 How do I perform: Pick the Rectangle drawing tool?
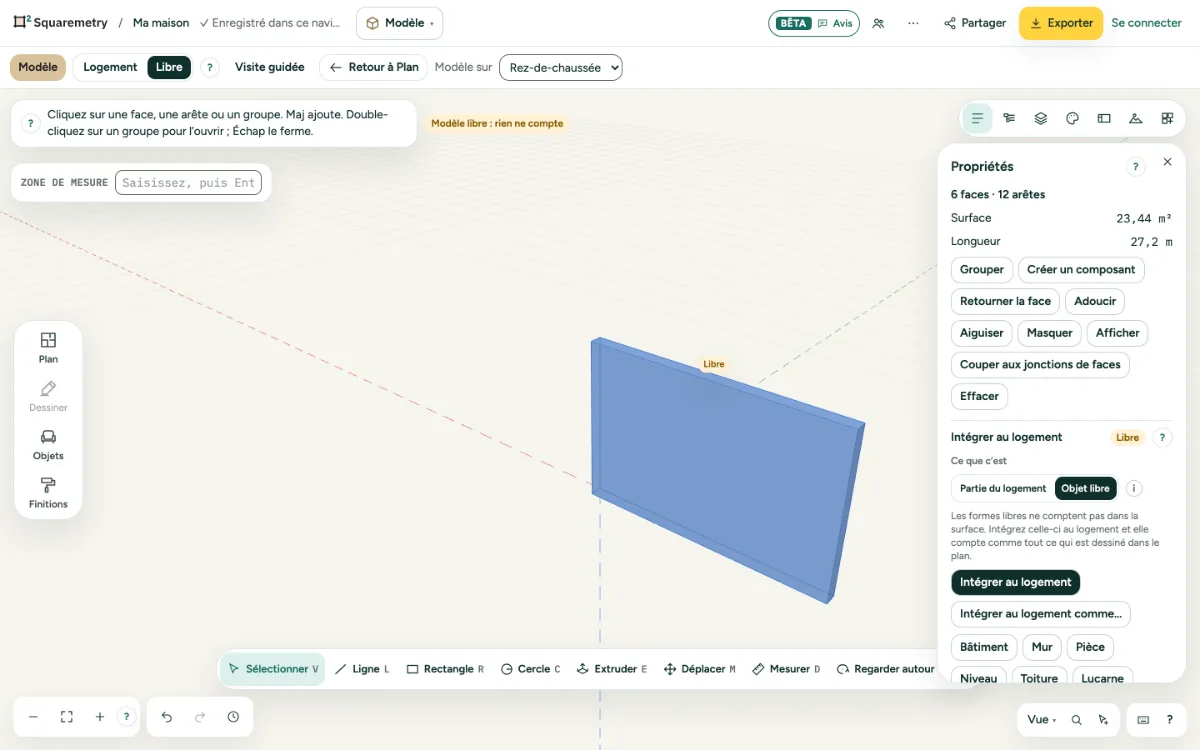tap(445, 669)
